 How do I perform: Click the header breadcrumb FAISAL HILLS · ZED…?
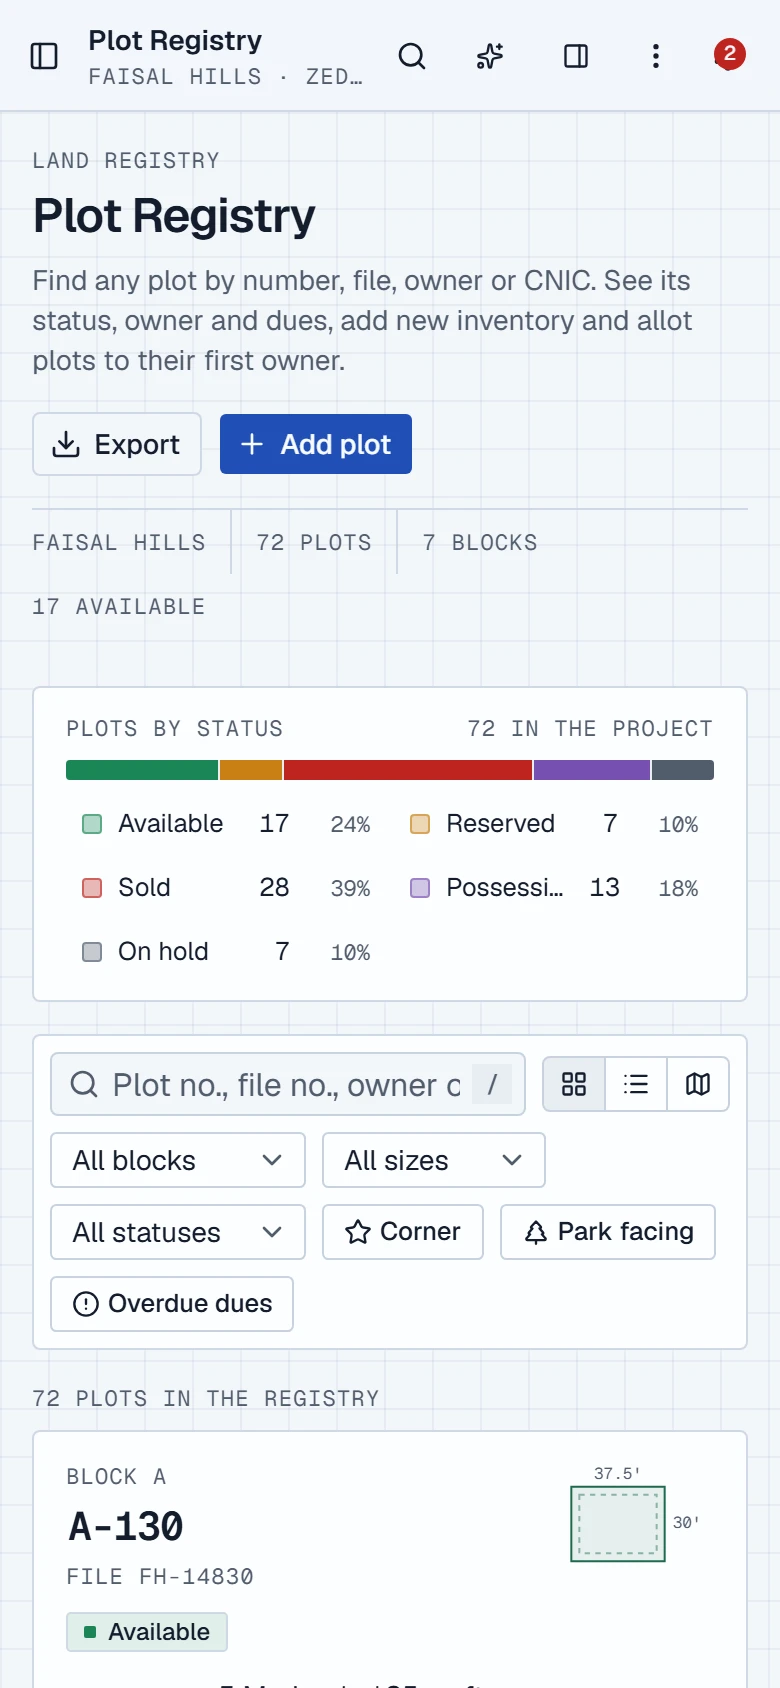pyautogui.click(x=225, y=77)
